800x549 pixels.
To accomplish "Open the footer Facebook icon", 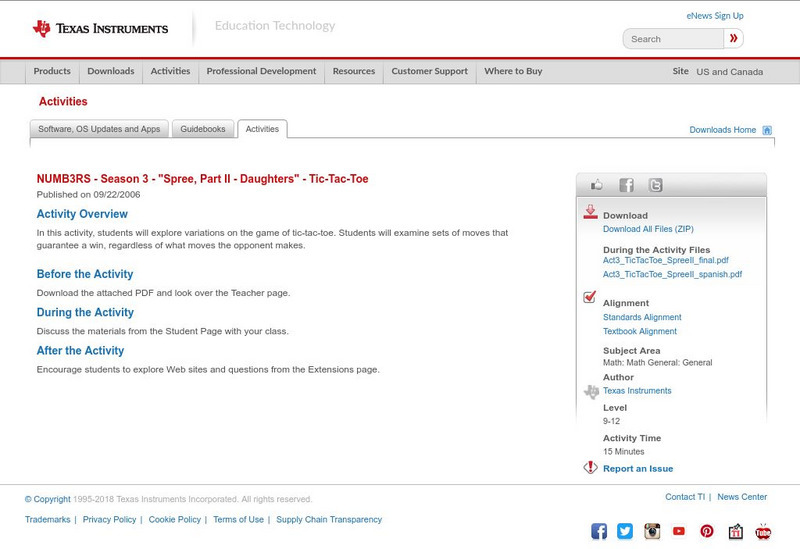I will (x=599, y=531).
